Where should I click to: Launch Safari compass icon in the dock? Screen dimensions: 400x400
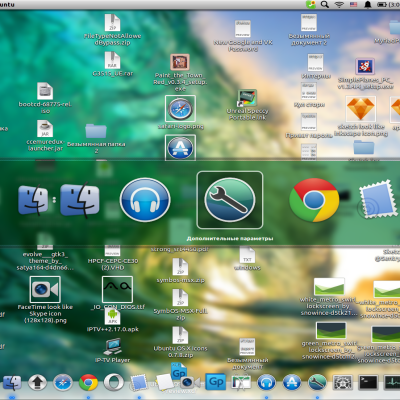coord(63,383)
